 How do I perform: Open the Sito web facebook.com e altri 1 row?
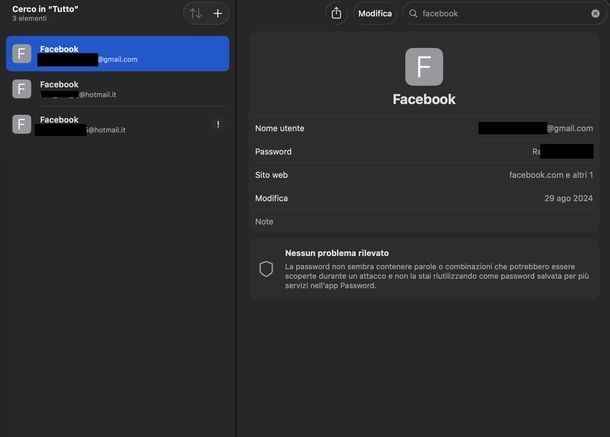424,175
